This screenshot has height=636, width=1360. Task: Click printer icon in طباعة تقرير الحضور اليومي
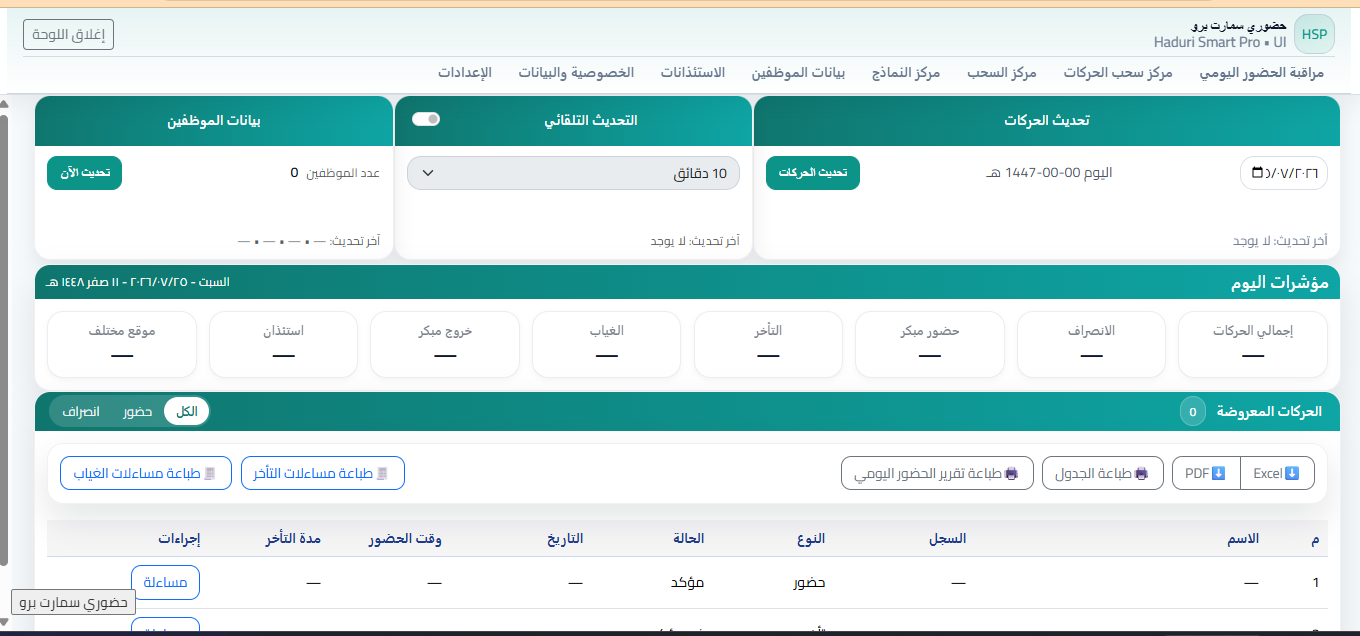[x=1011, y=473]
